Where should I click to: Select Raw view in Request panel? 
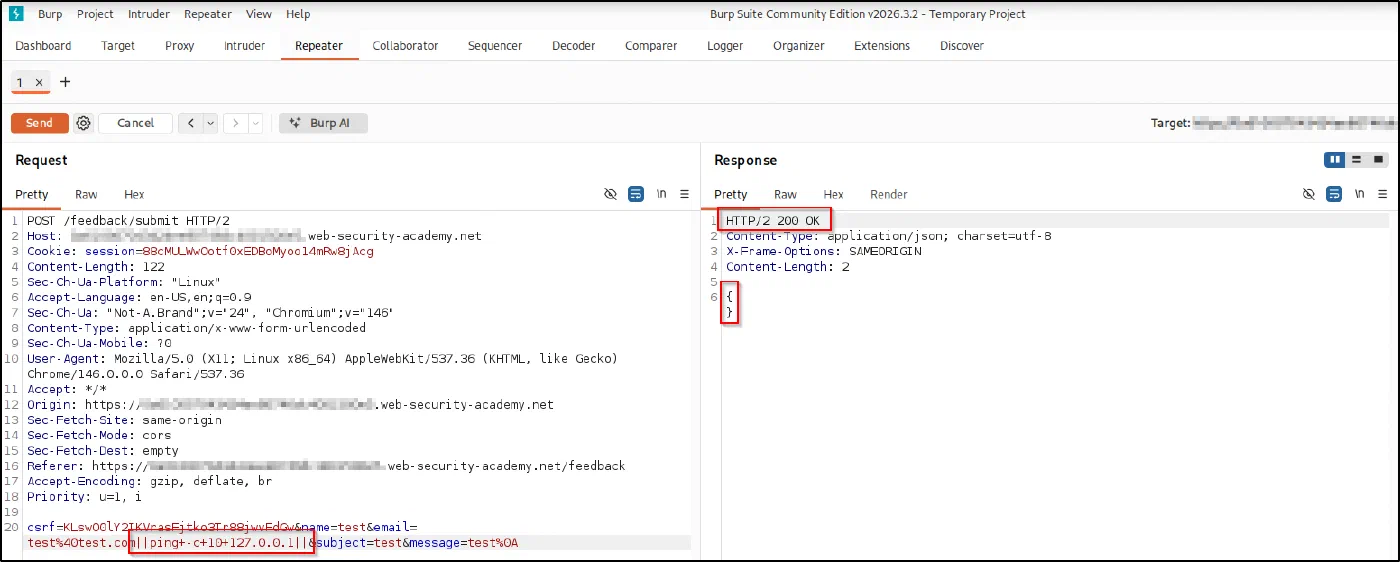[86, 194]
